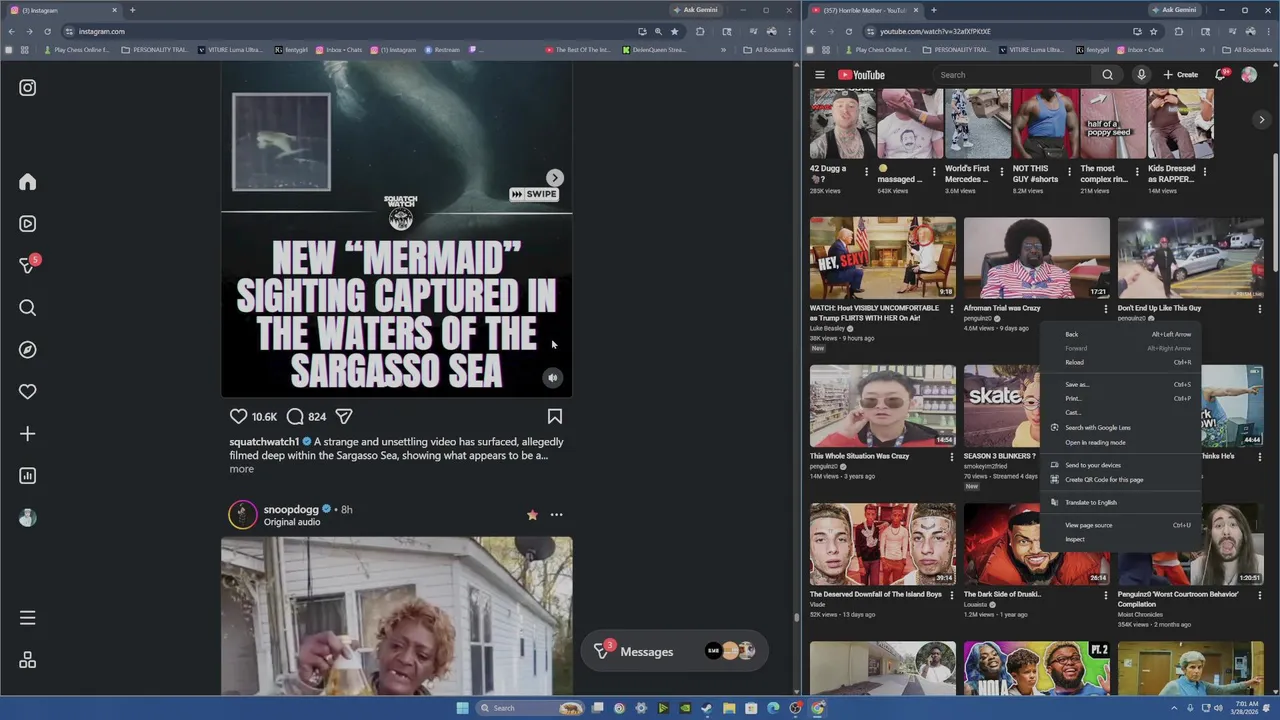Image resolution: width=1280 pixels, height=720 pixels.
Task: Choose 'Print...' from context menu
Action: [x=1120, y=398]
